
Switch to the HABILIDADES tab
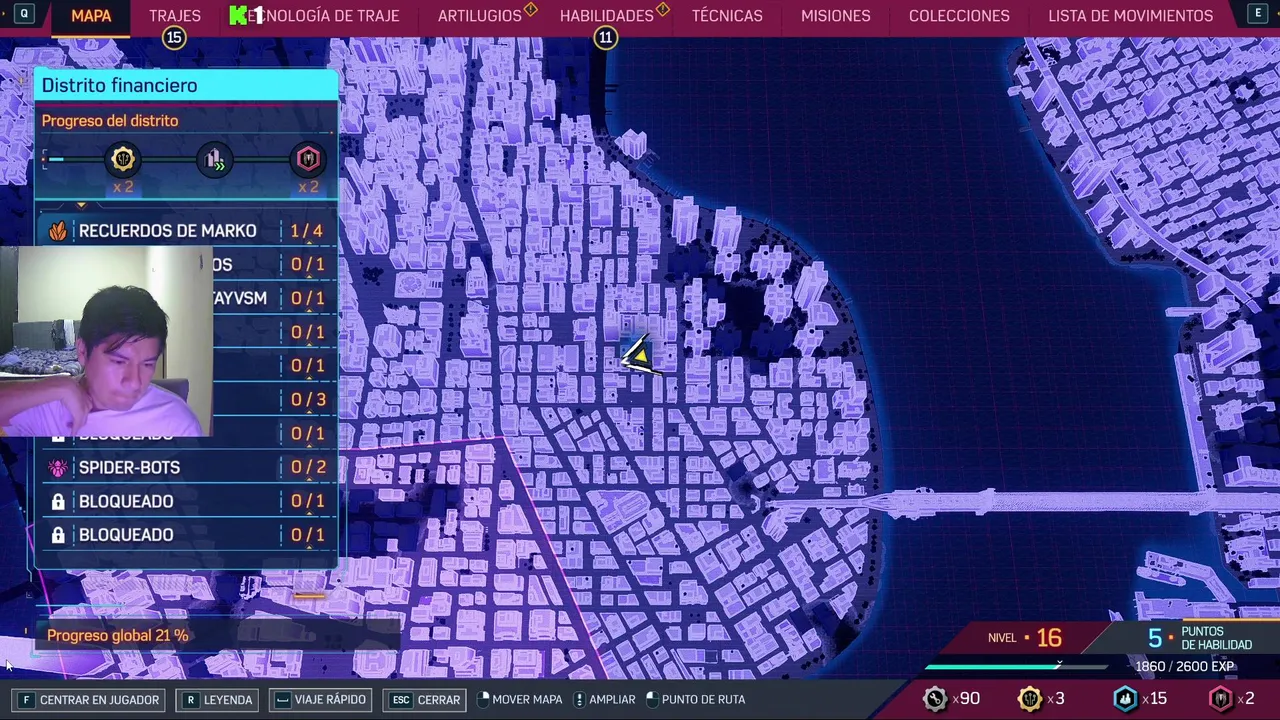pyautogui.click(x=606, y=16)
